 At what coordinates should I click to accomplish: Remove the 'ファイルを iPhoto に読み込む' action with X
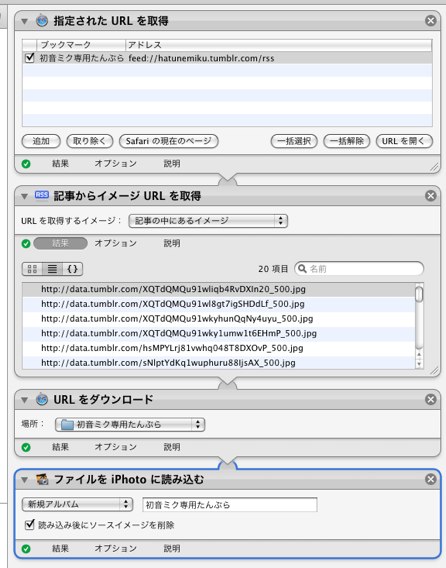430,480
